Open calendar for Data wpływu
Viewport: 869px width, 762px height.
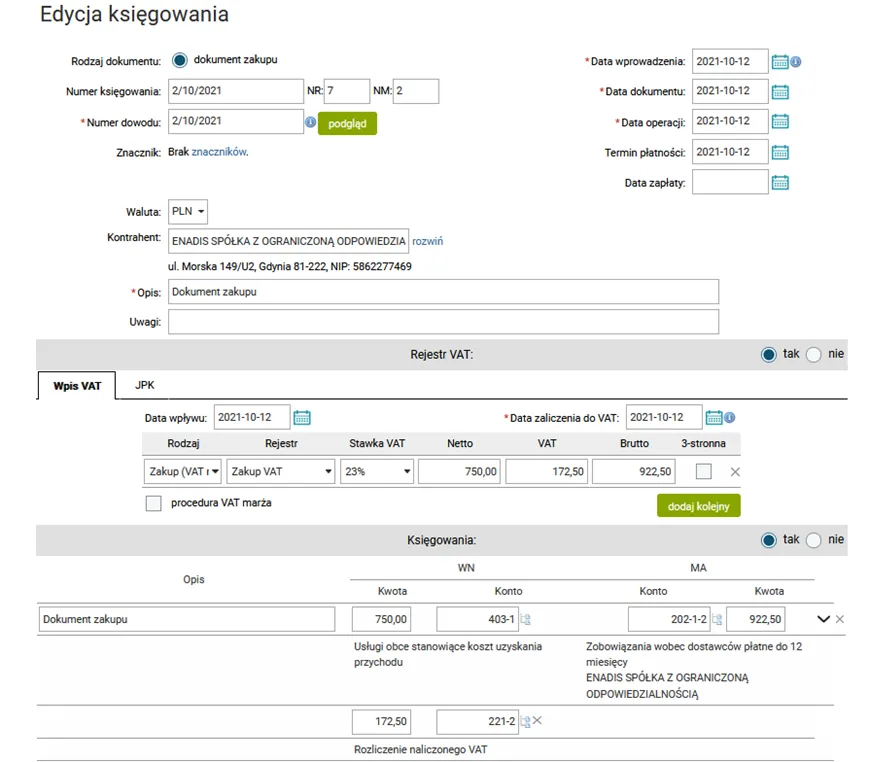tap(302, 417)
